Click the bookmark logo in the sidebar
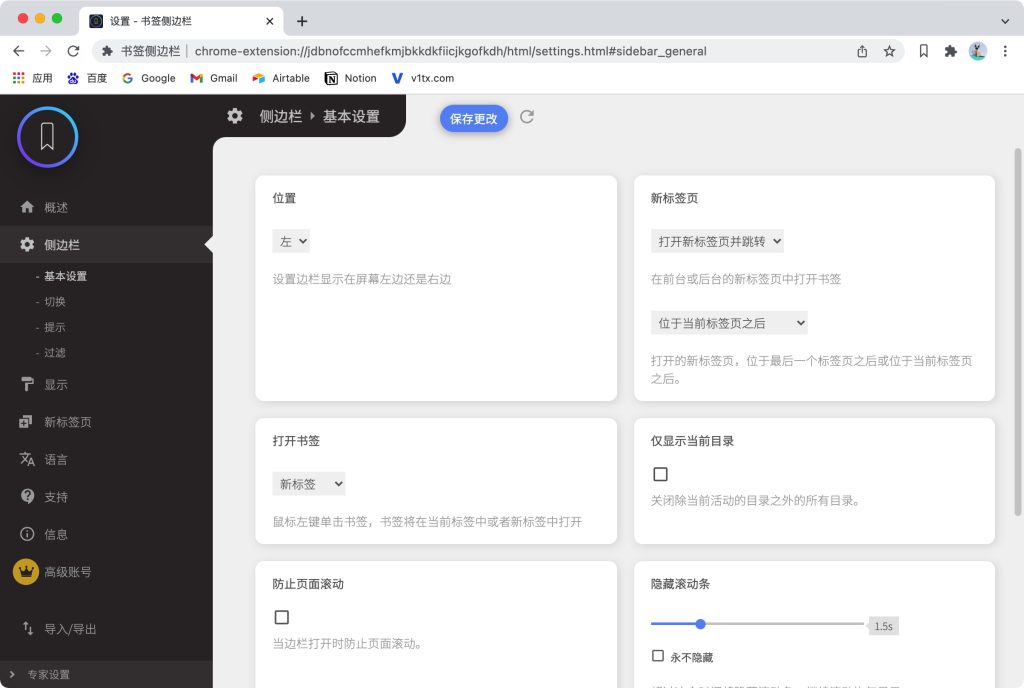The height and width of the screenshot is (688, 1024). pos(48,137)
